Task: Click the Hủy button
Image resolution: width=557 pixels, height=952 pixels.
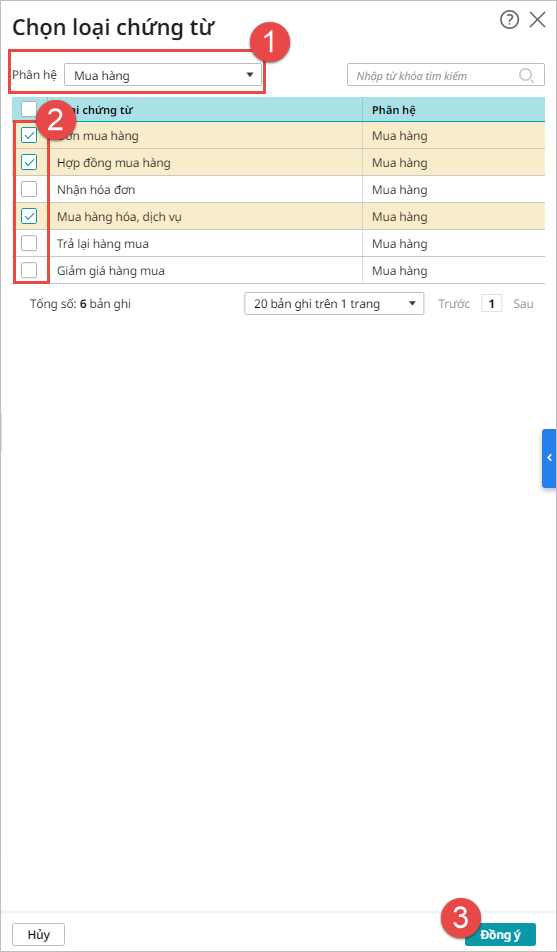Action: point(38,934)
